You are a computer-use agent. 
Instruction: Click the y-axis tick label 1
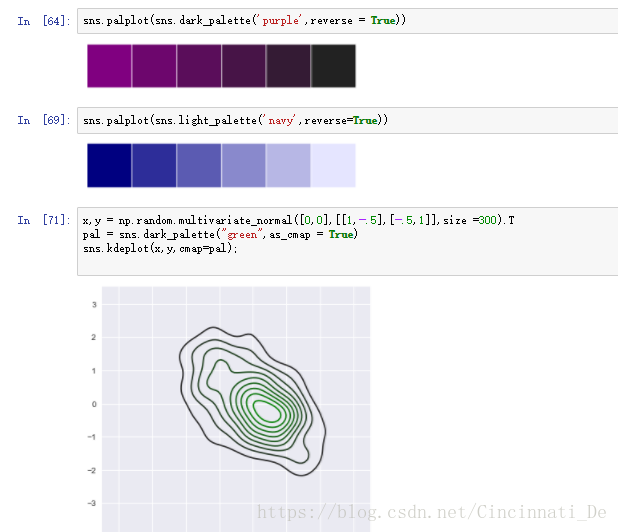tap(94, 371)
